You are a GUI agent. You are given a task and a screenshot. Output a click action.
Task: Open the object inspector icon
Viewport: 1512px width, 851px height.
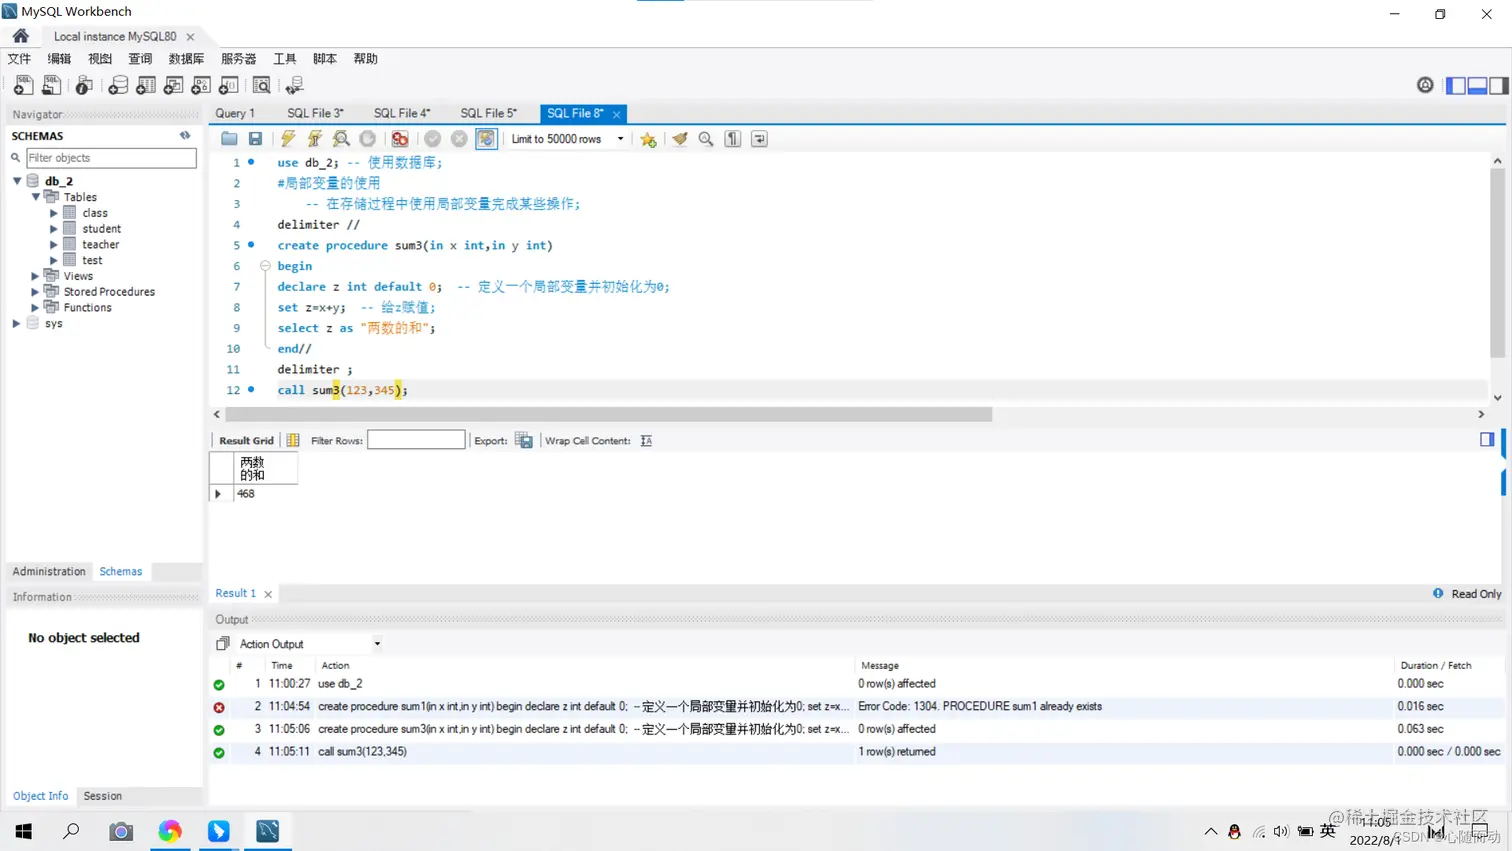84,85
